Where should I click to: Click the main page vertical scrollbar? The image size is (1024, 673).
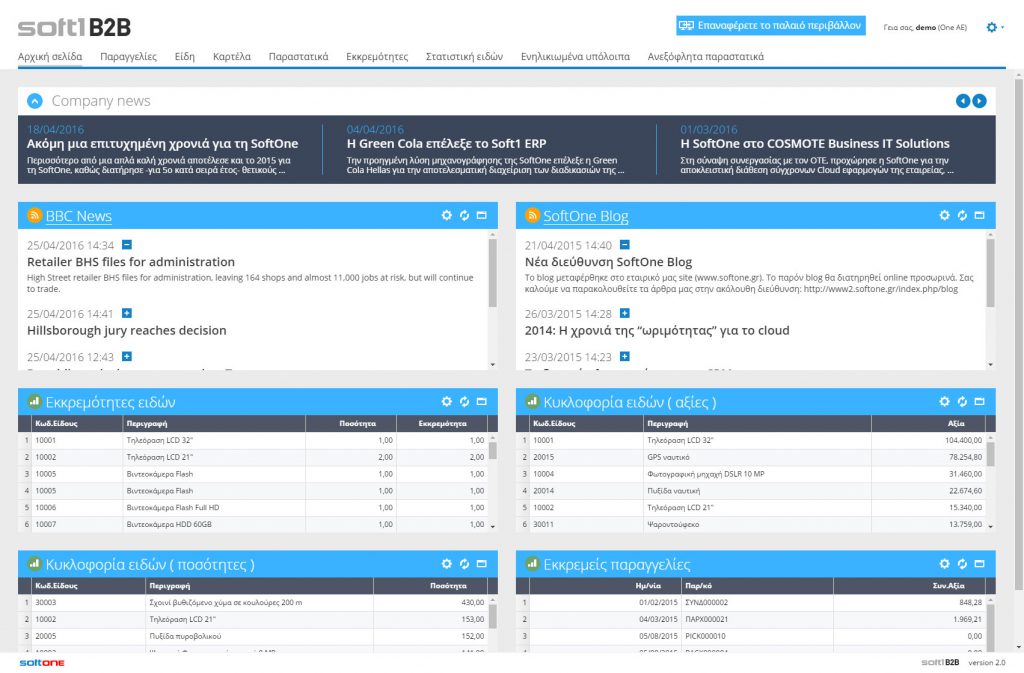1018,333
